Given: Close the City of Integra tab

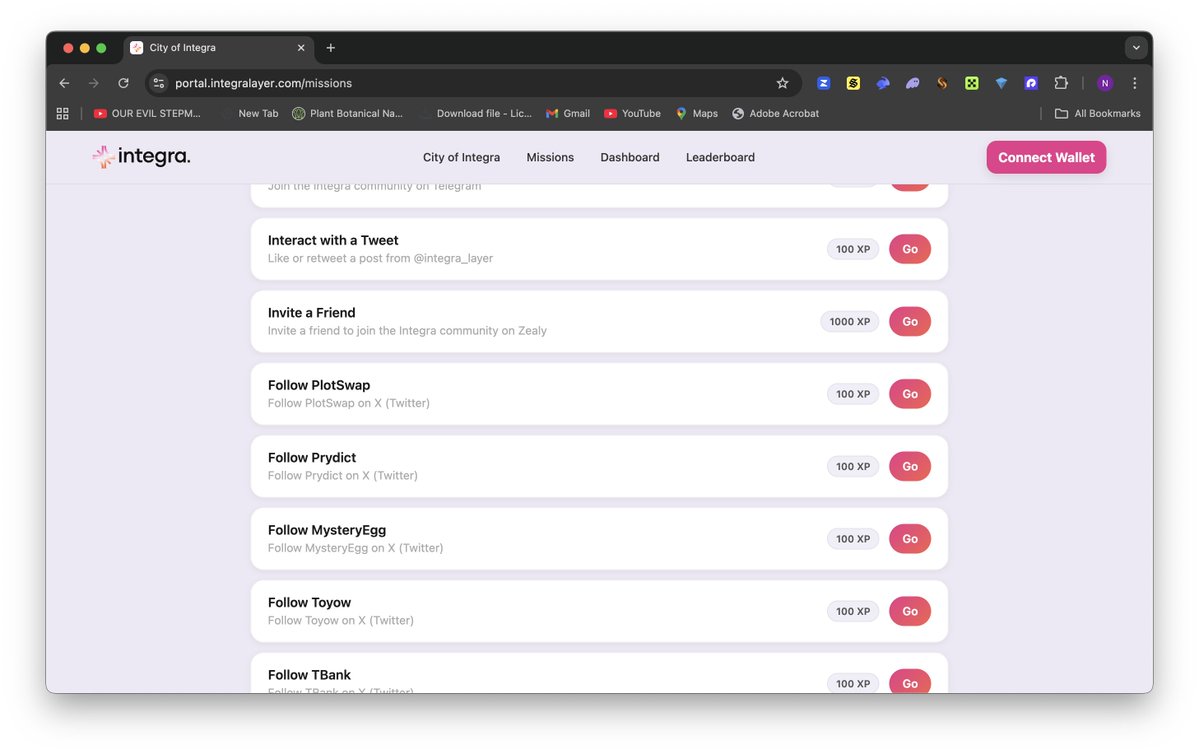Looking at the screenshot, I should click(x=301, y=47).
